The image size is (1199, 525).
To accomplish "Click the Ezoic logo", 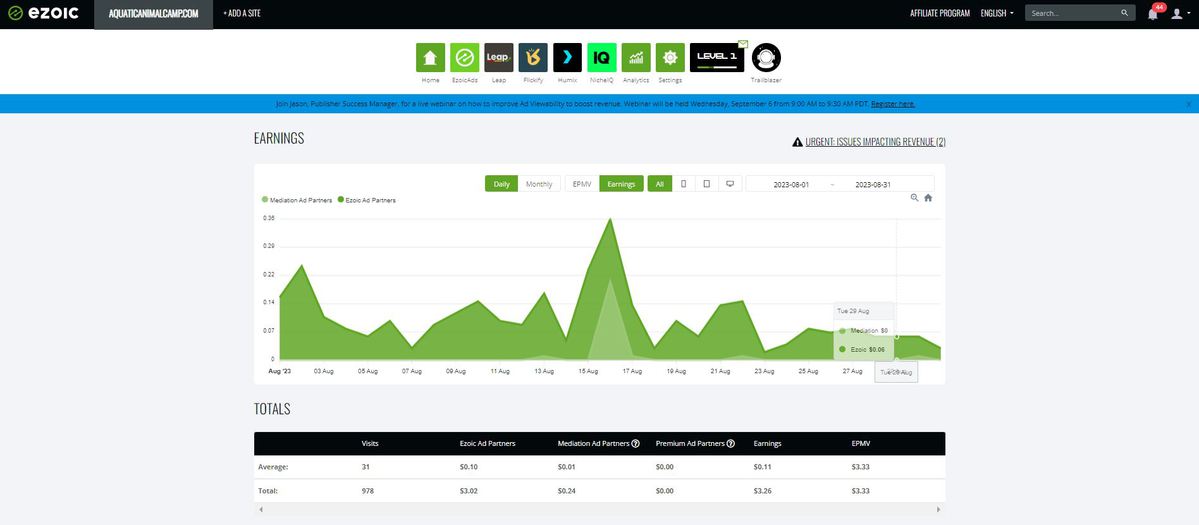I will click(43, 13).
